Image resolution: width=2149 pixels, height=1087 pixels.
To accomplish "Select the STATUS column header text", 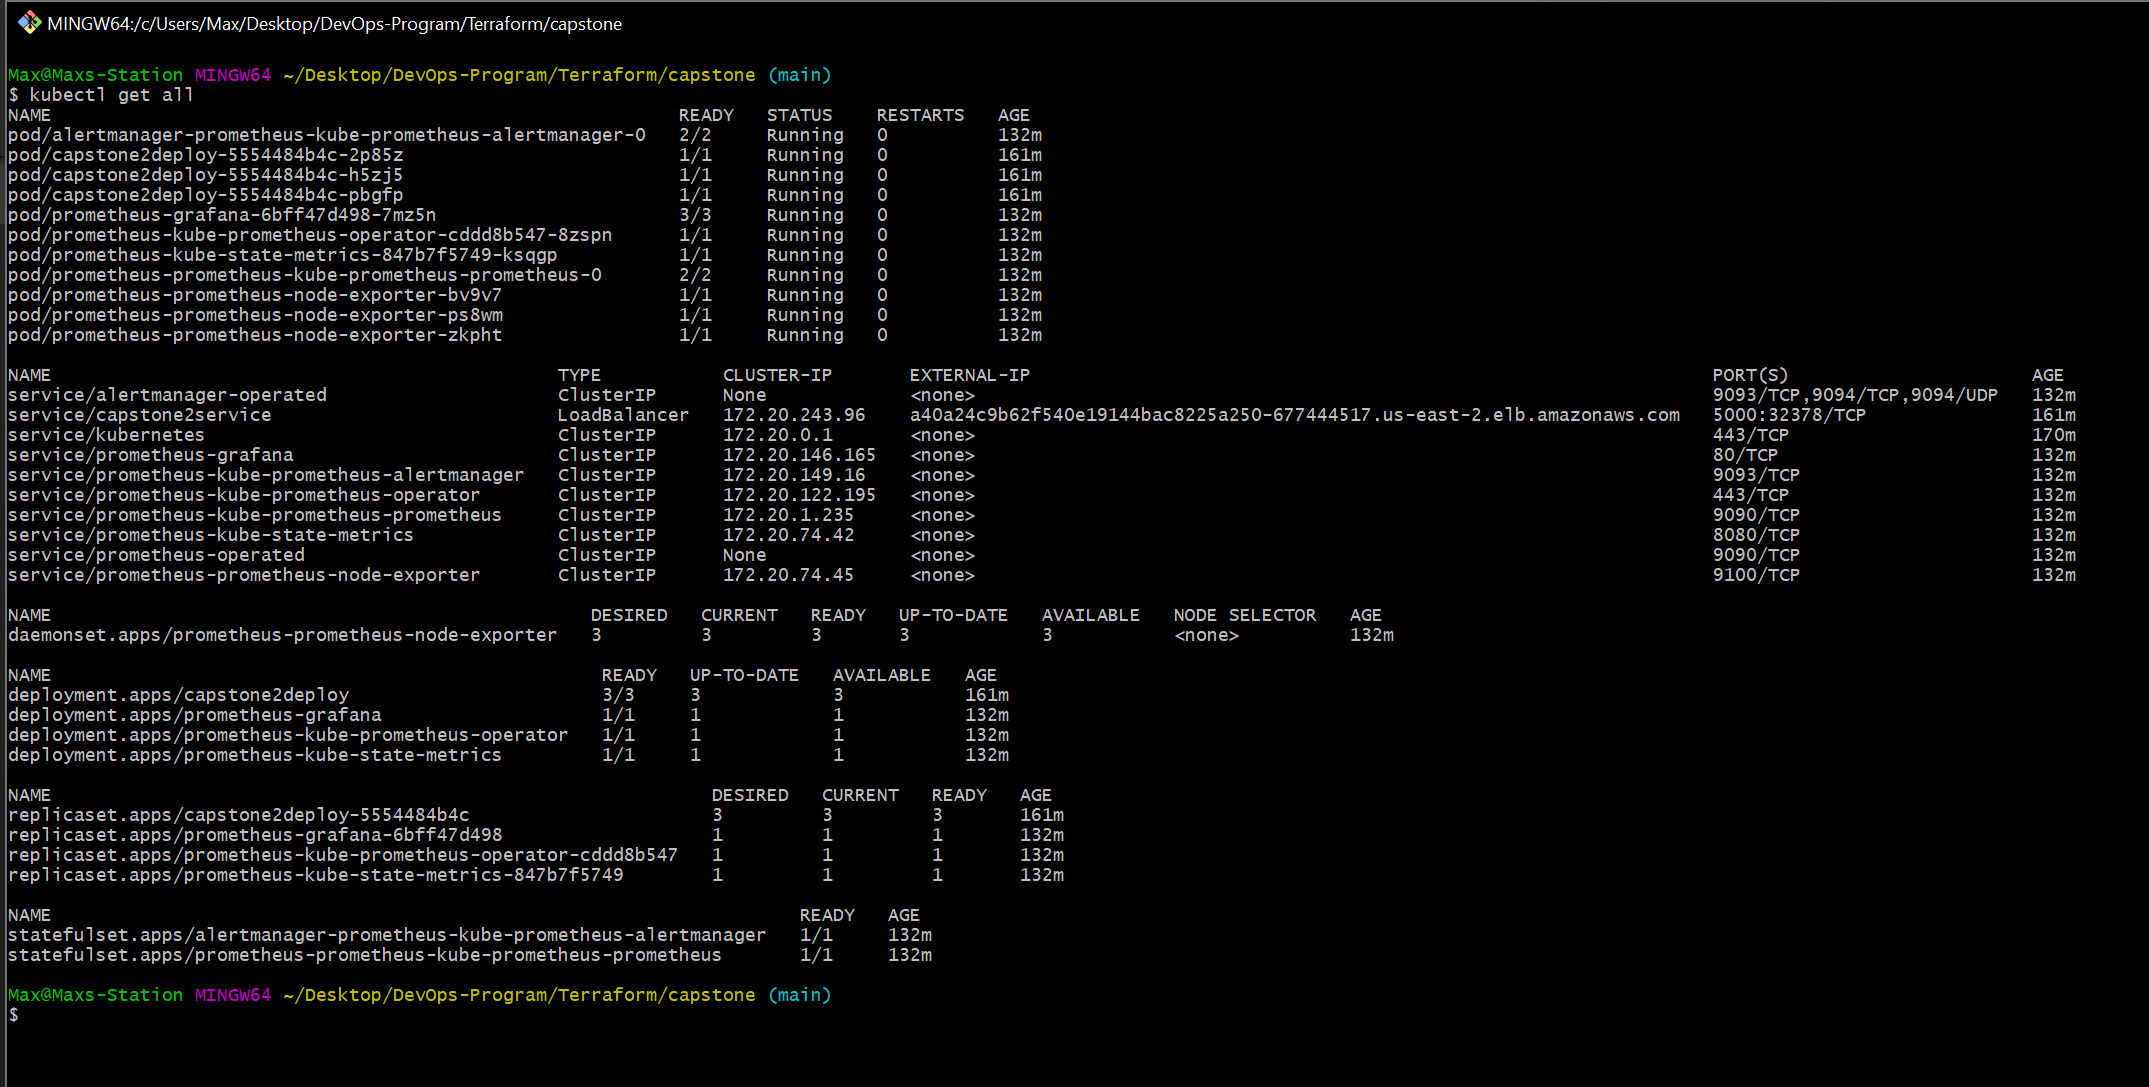I will coord(799,114).
